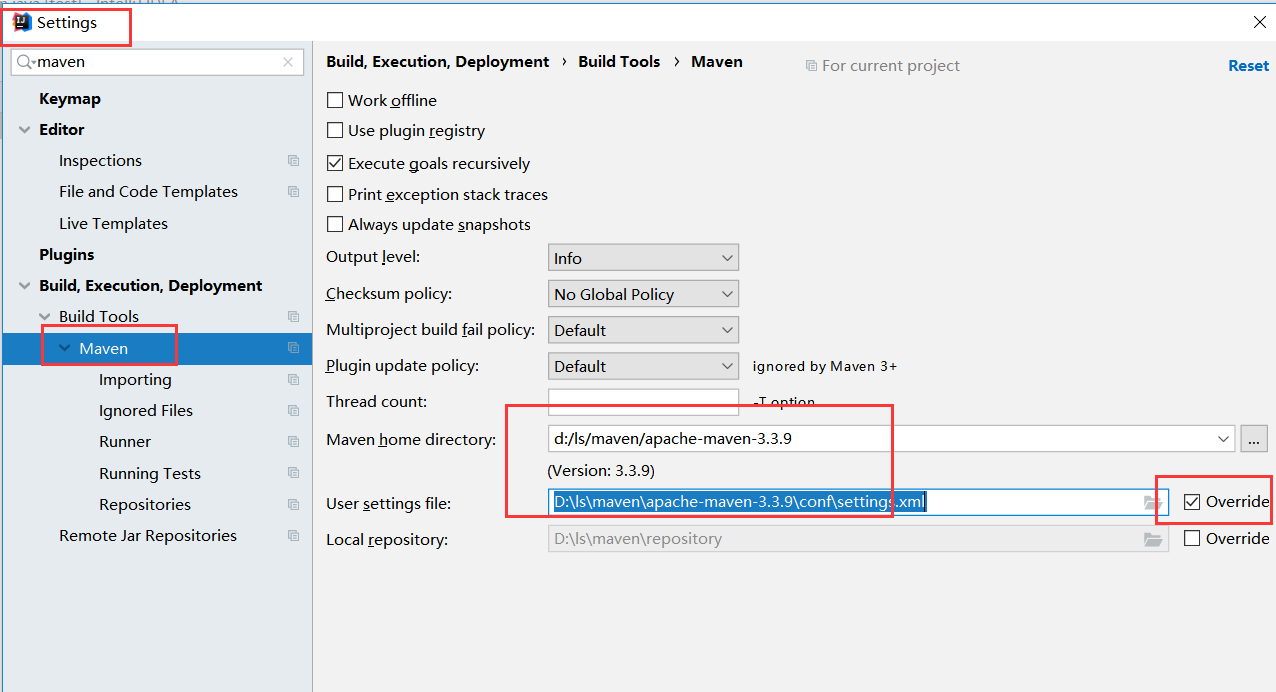This screenshot has height=692, width=1276.
Task: Click project-level icon on Maven row
Action: click(293, 348)
